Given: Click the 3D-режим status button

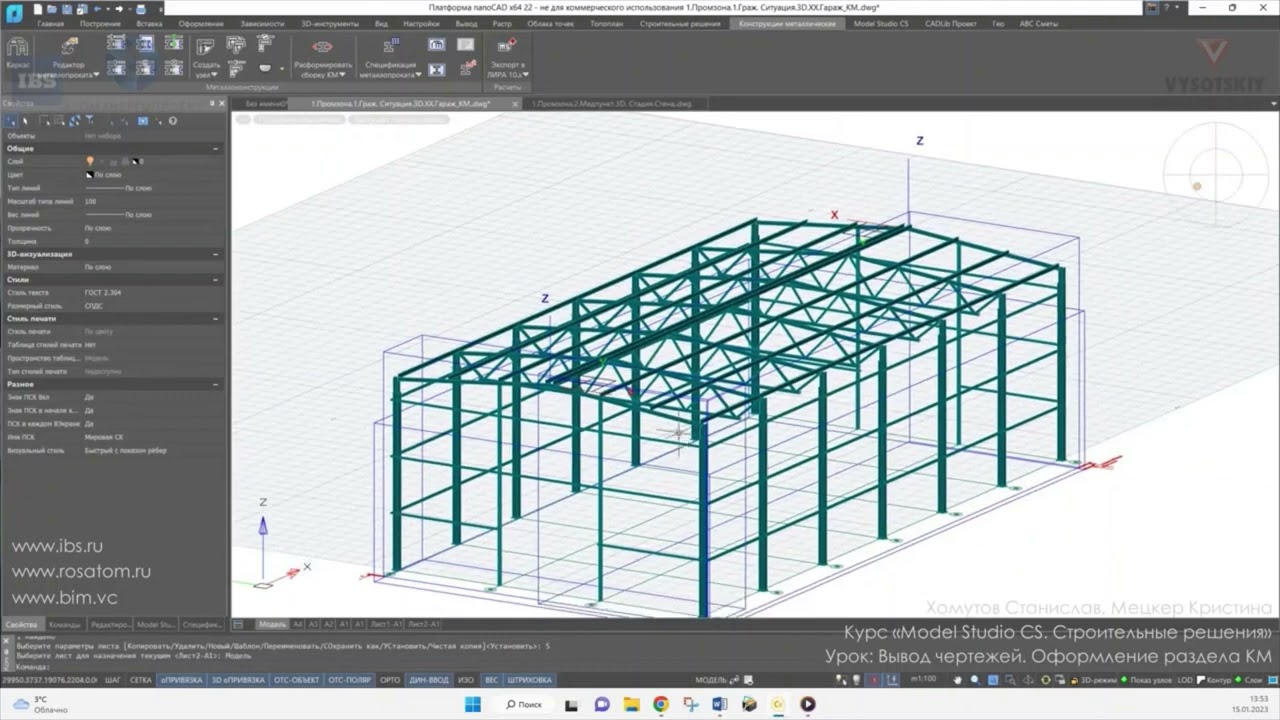Looking at the screenshot, I should point(1093,680).
